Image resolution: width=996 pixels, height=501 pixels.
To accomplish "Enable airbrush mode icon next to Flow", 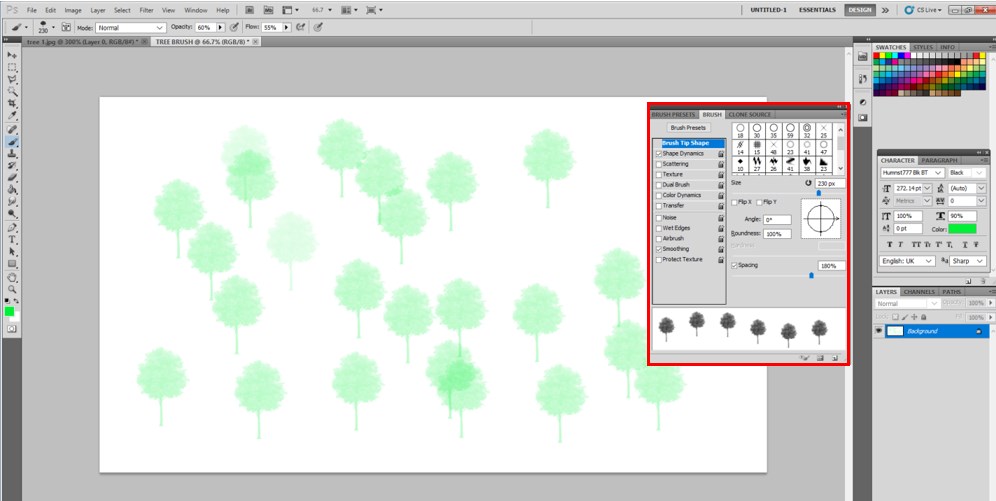I will [x=300, y=27].
